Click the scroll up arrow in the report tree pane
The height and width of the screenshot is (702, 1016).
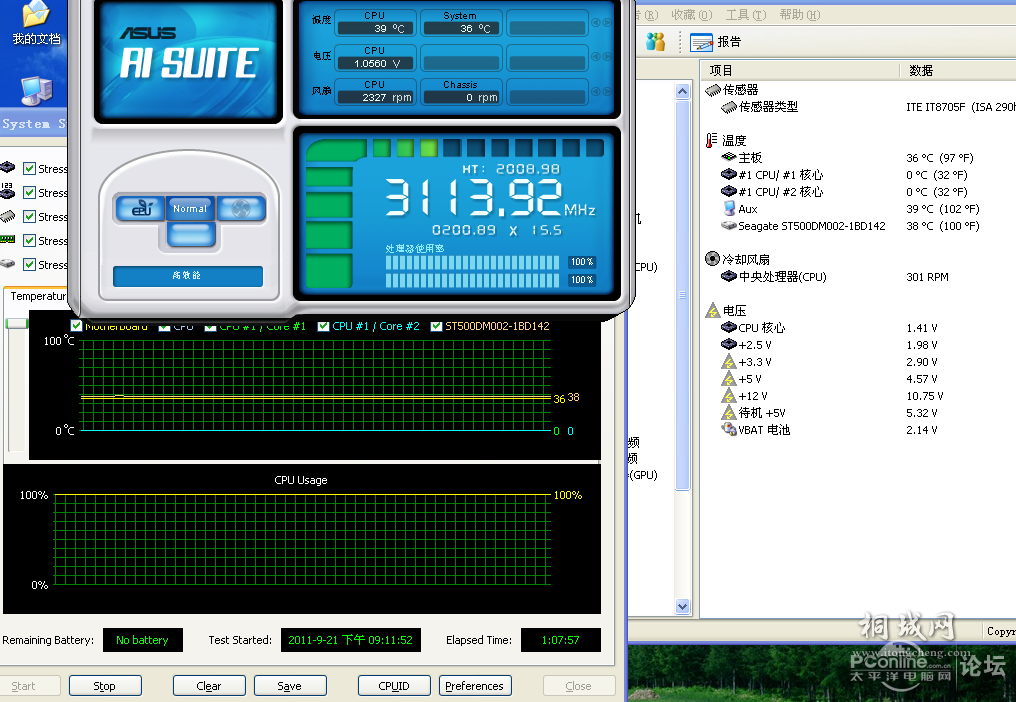(682, 91)
